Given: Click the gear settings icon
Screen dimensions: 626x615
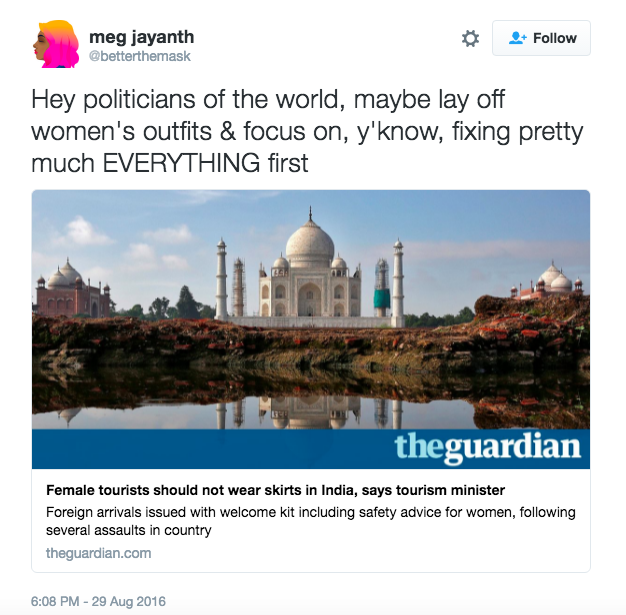Looking at the screenshot, I should point(470,38).
